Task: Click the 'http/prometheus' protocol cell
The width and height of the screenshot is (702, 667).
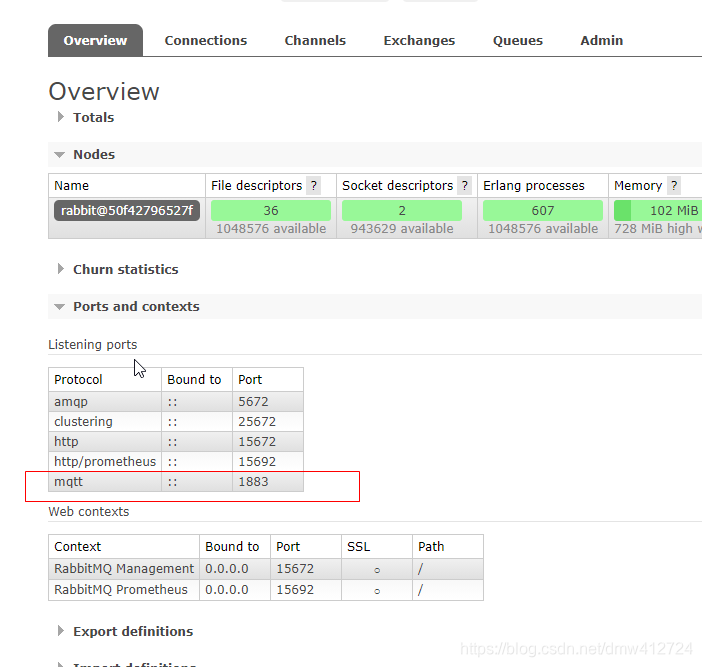Action: click(105, 462)
